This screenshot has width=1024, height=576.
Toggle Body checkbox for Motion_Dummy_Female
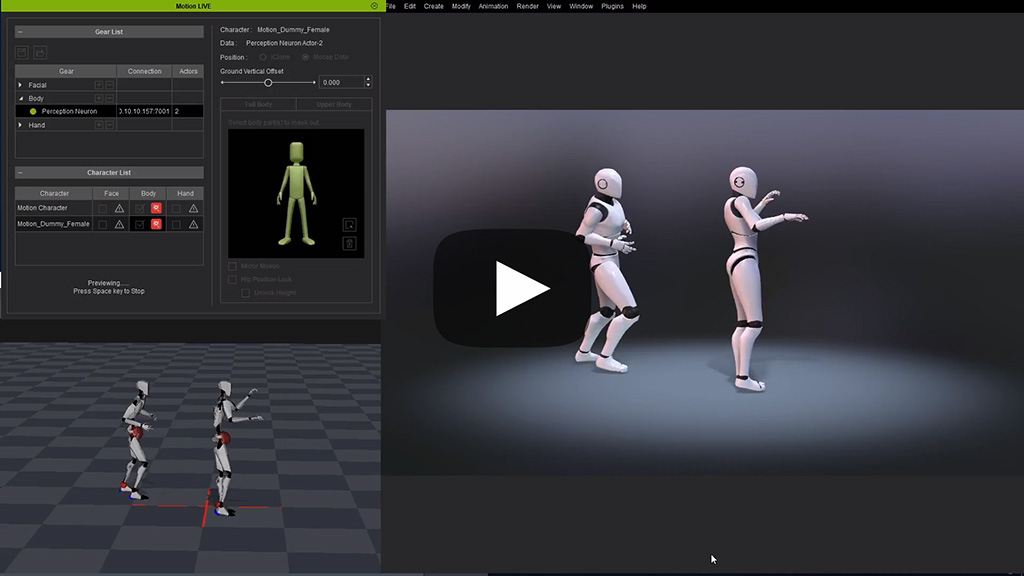tap(140, 224)
